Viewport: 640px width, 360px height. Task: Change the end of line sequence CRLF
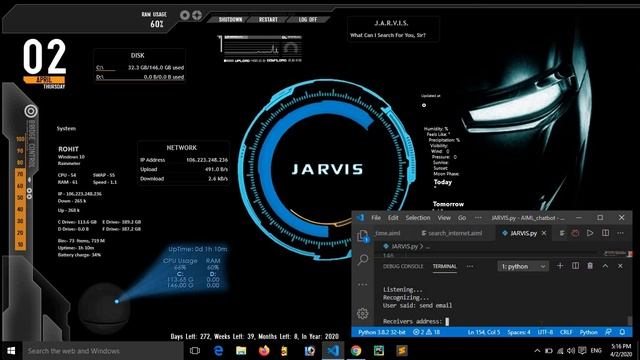[566, 332]
